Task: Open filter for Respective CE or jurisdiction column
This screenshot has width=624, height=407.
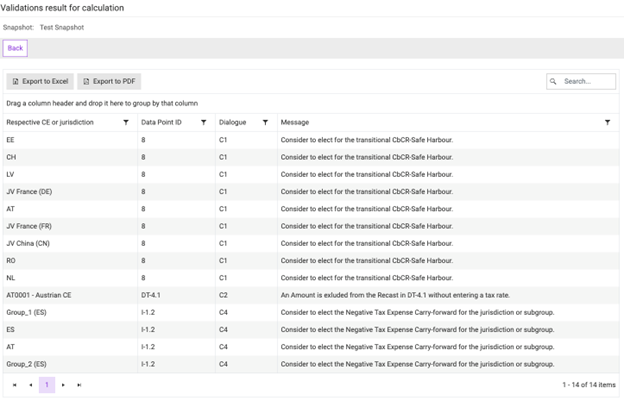Action: pyautogui.click(x=125, y=122)
